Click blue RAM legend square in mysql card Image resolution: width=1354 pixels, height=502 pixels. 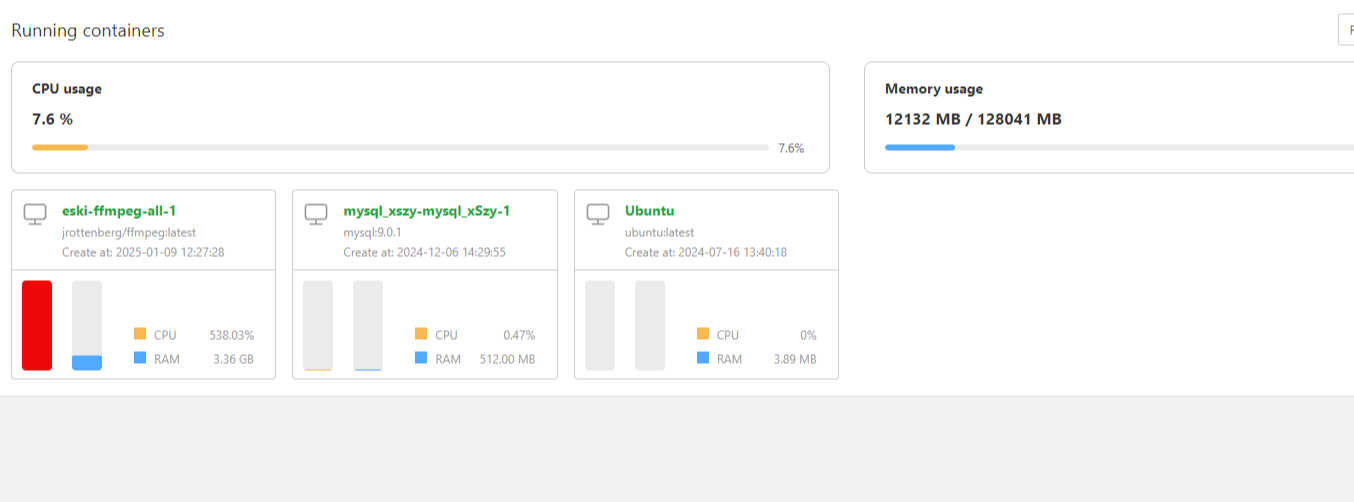pos(421,358)
